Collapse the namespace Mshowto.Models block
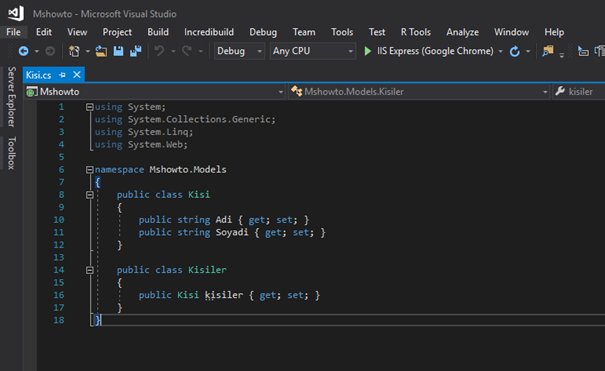This screenshot has width=605, height=371. click(90, 169)
